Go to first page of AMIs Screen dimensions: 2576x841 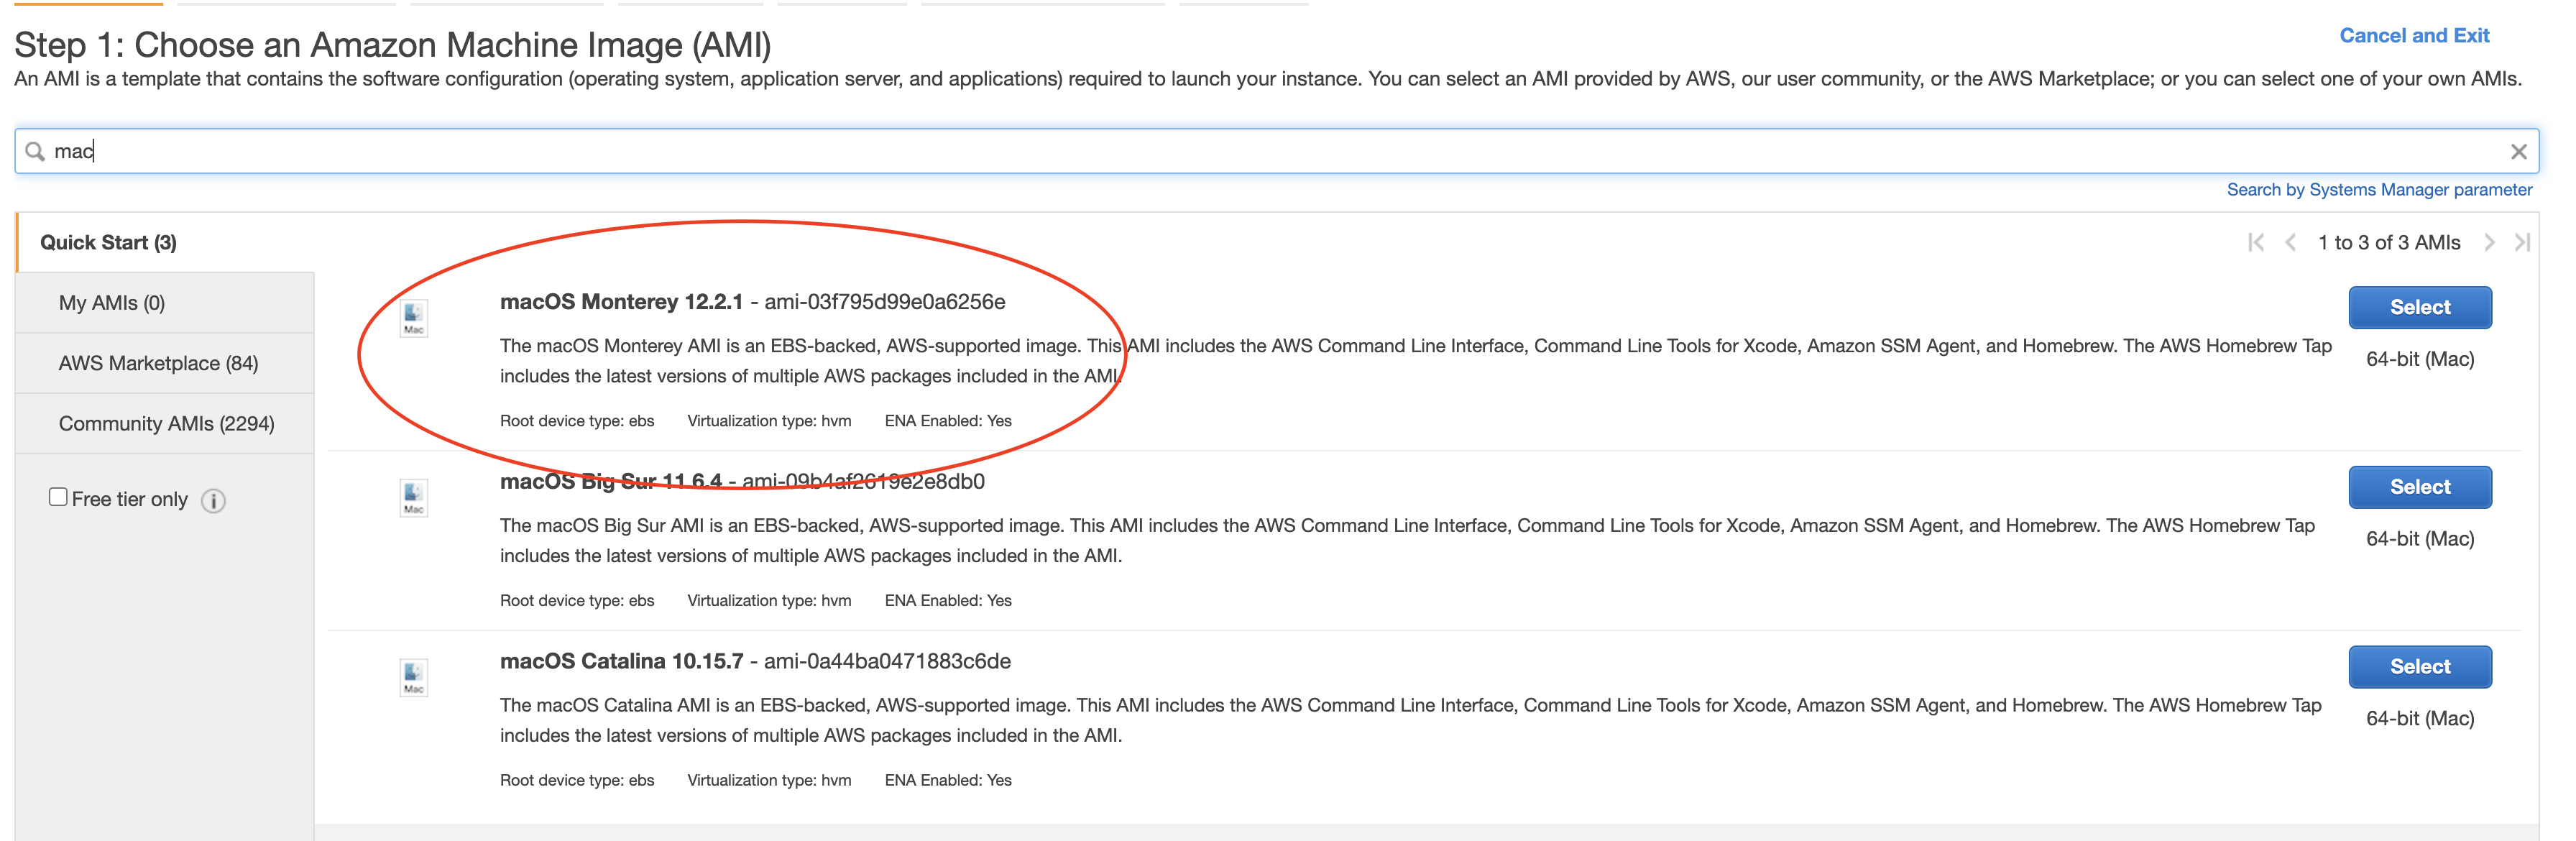2255,242
